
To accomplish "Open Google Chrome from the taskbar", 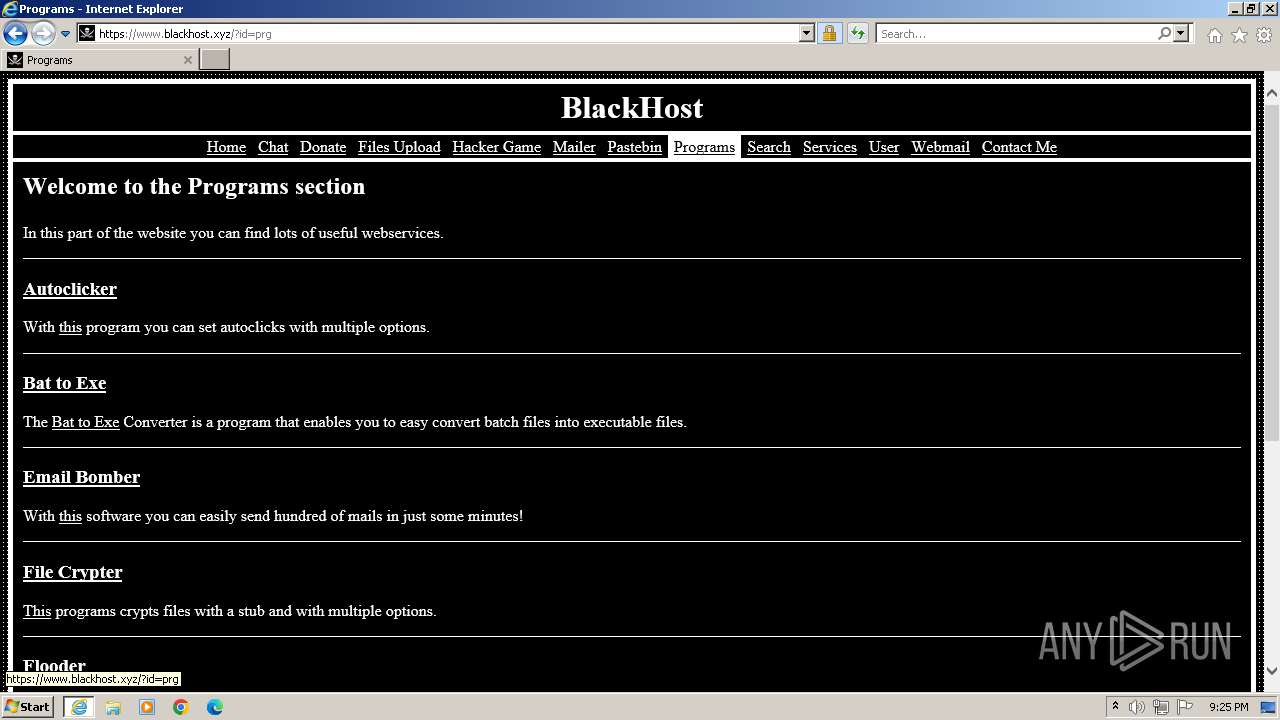I will [181, 707].
